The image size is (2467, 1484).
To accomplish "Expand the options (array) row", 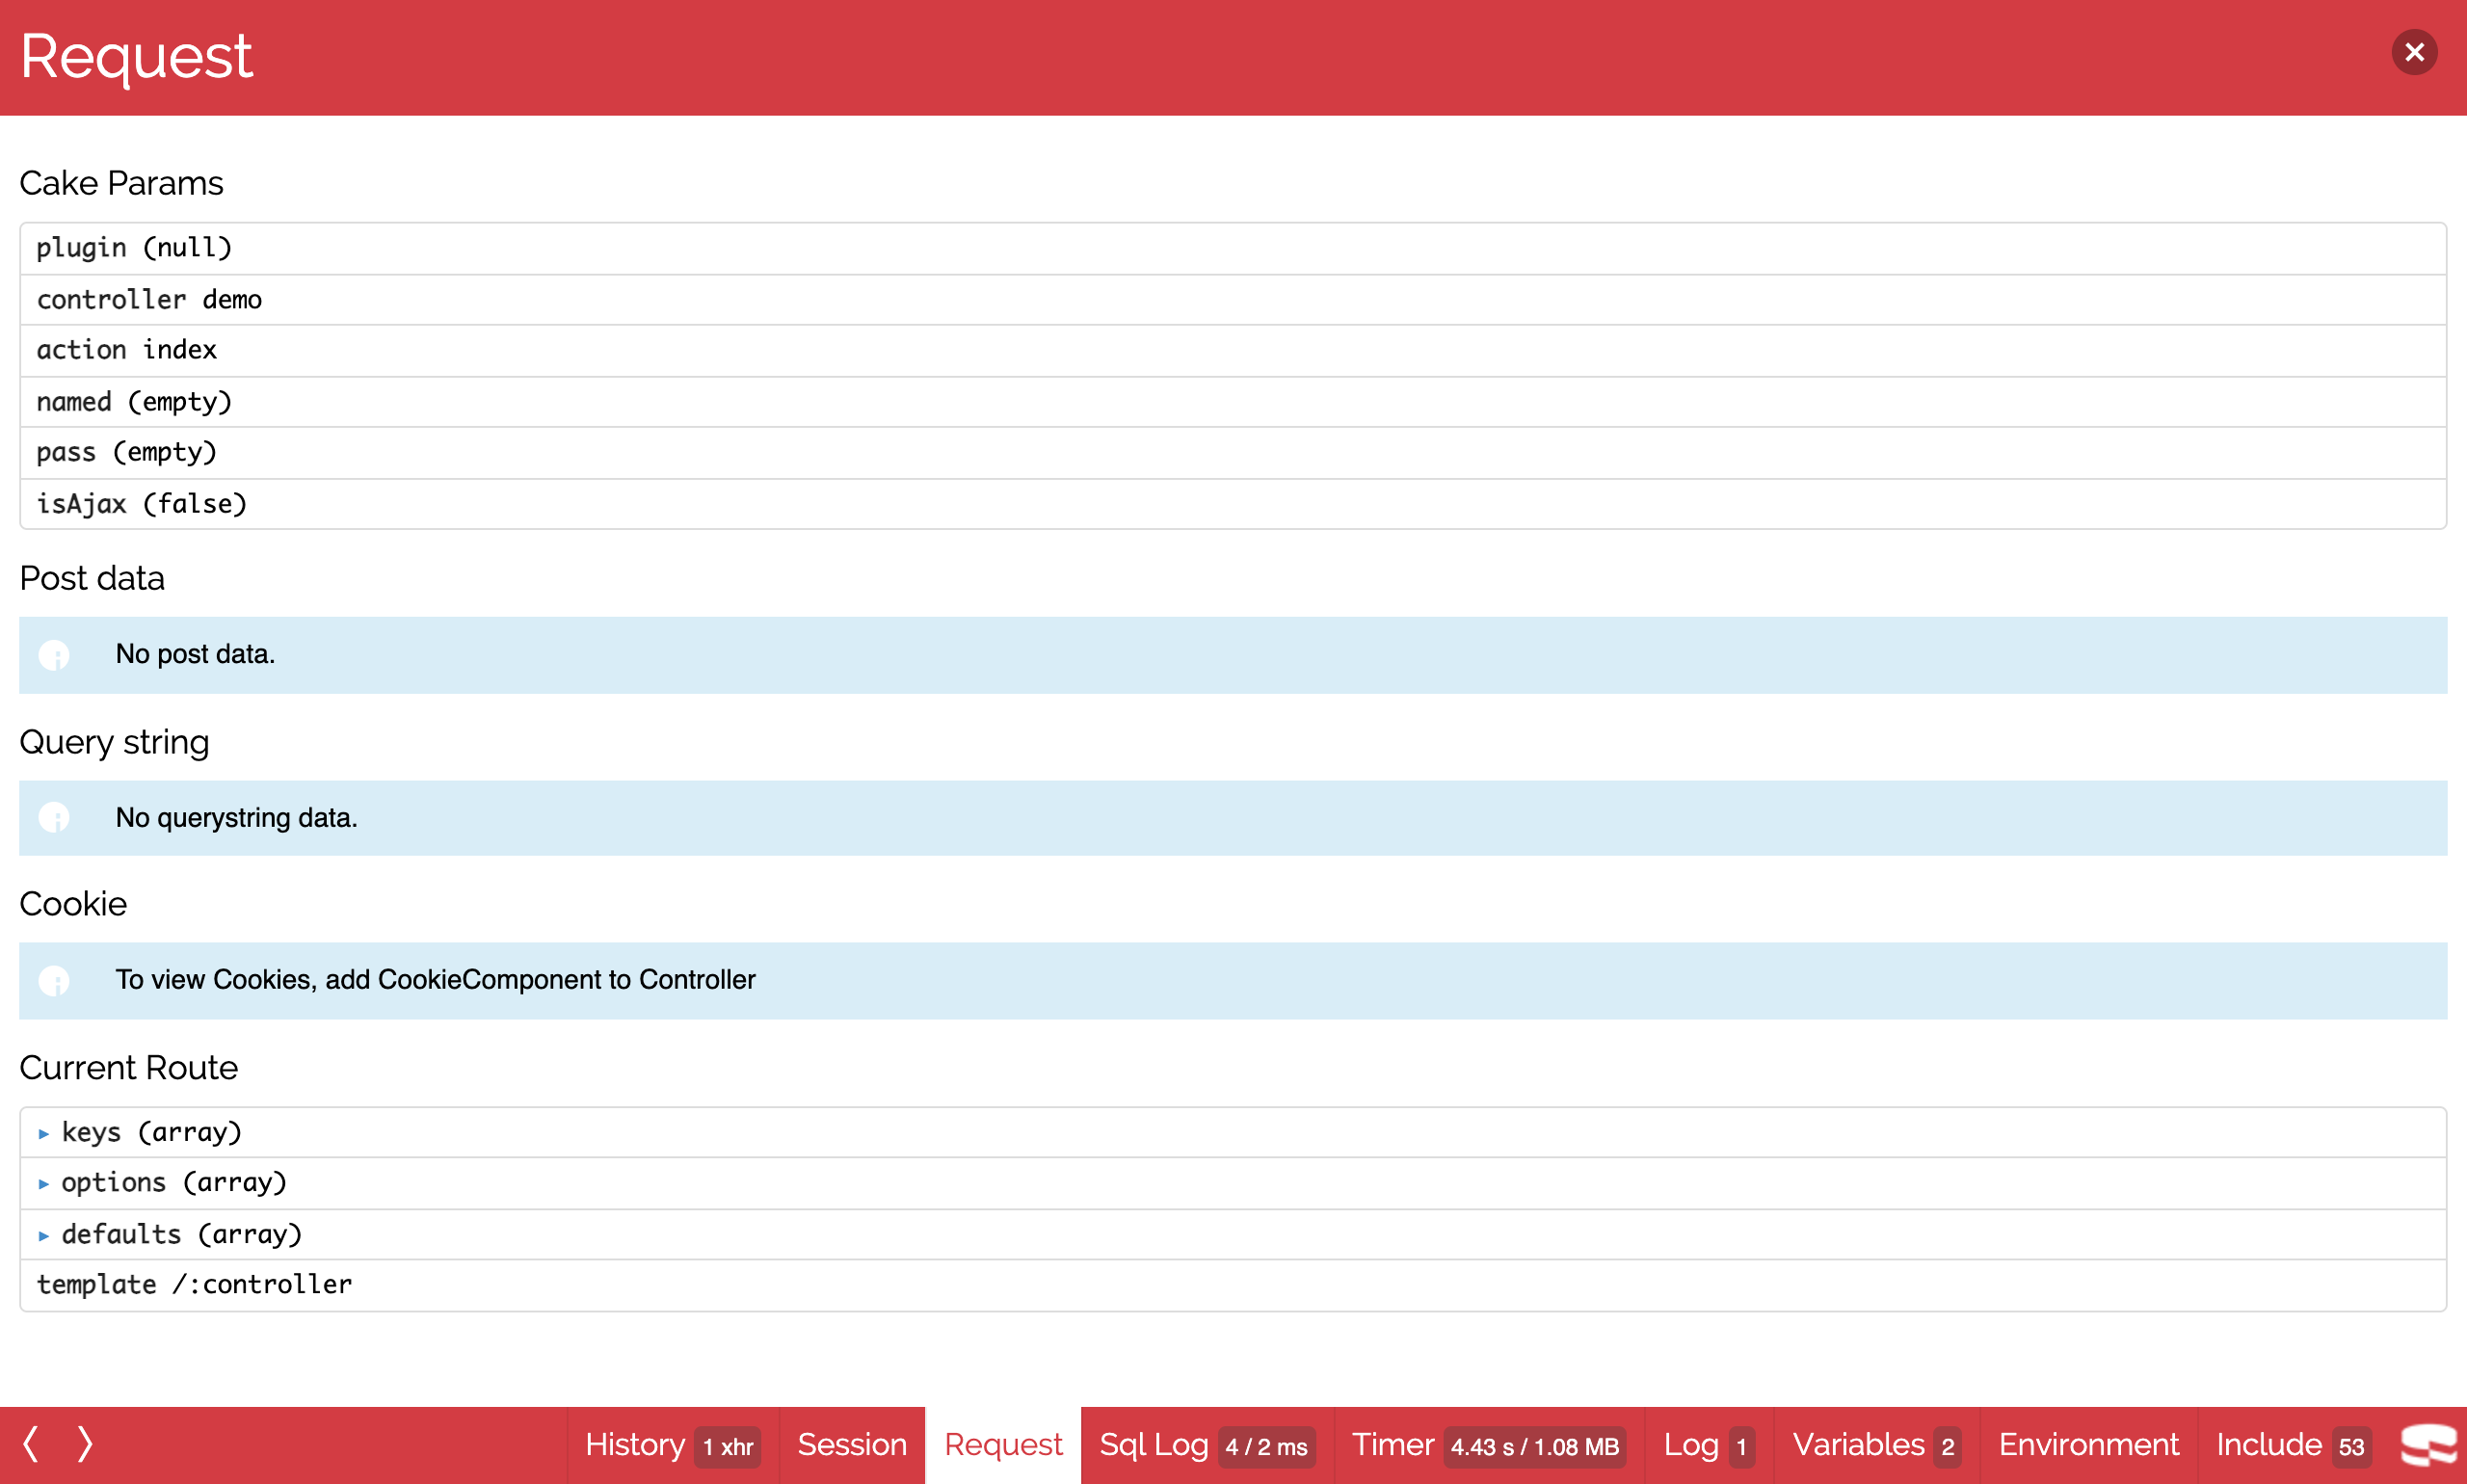I will pos(1233,1183).
